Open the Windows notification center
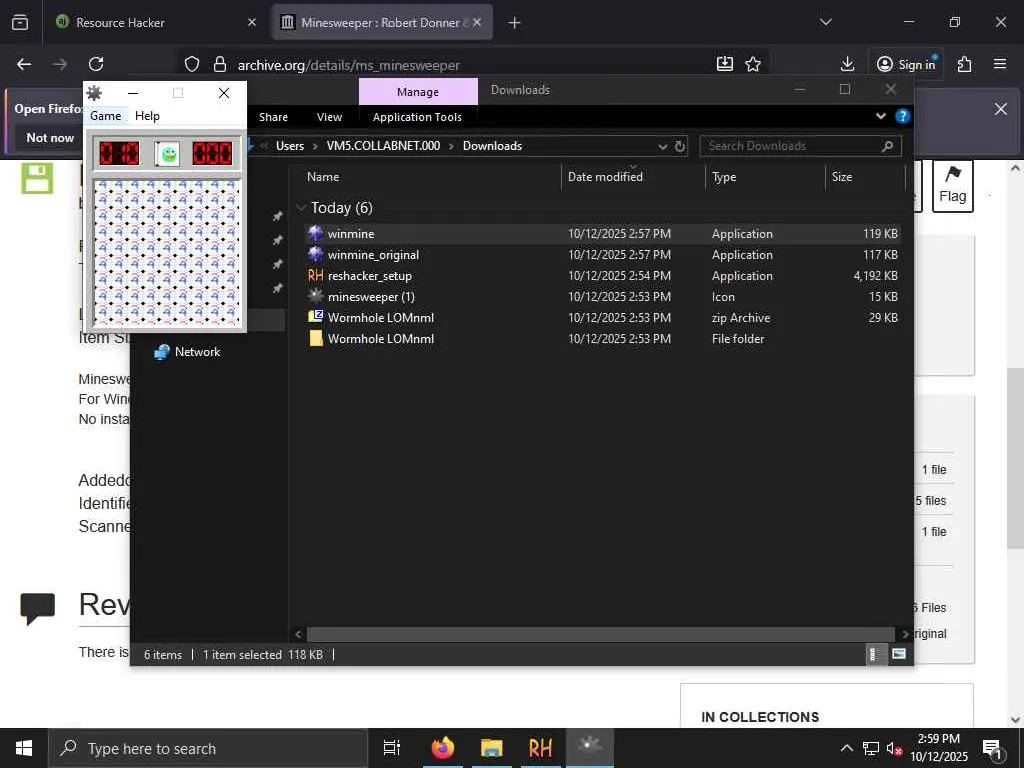 pos(993,748)
